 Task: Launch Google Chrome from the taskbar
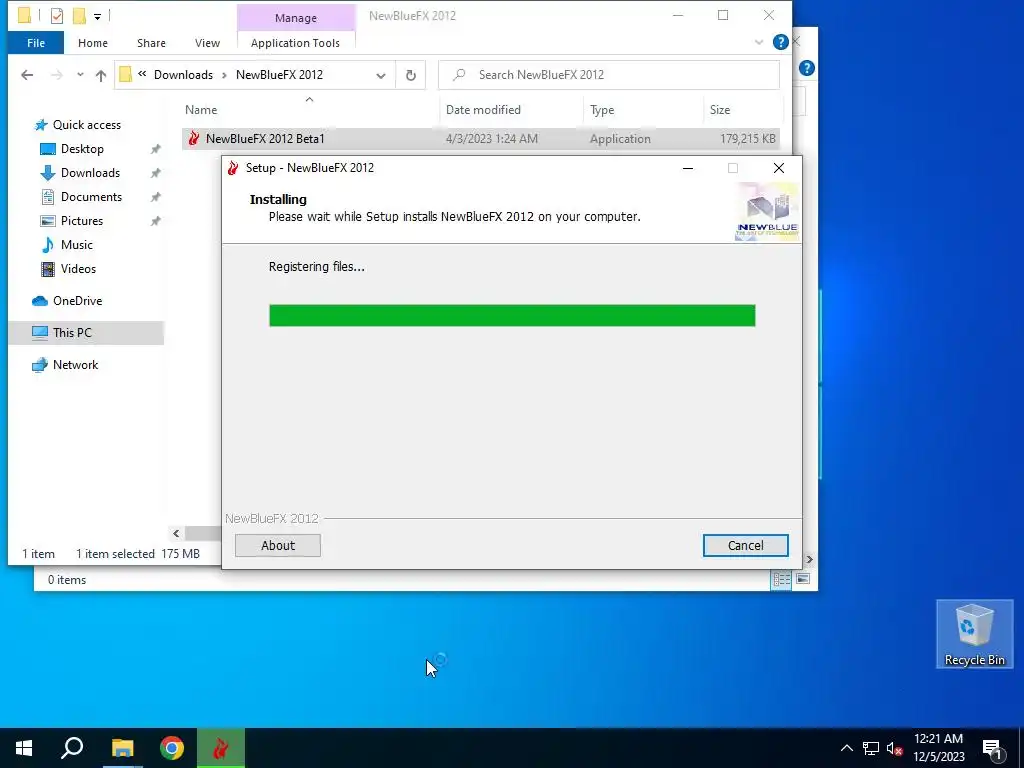[x=172, y=748]
